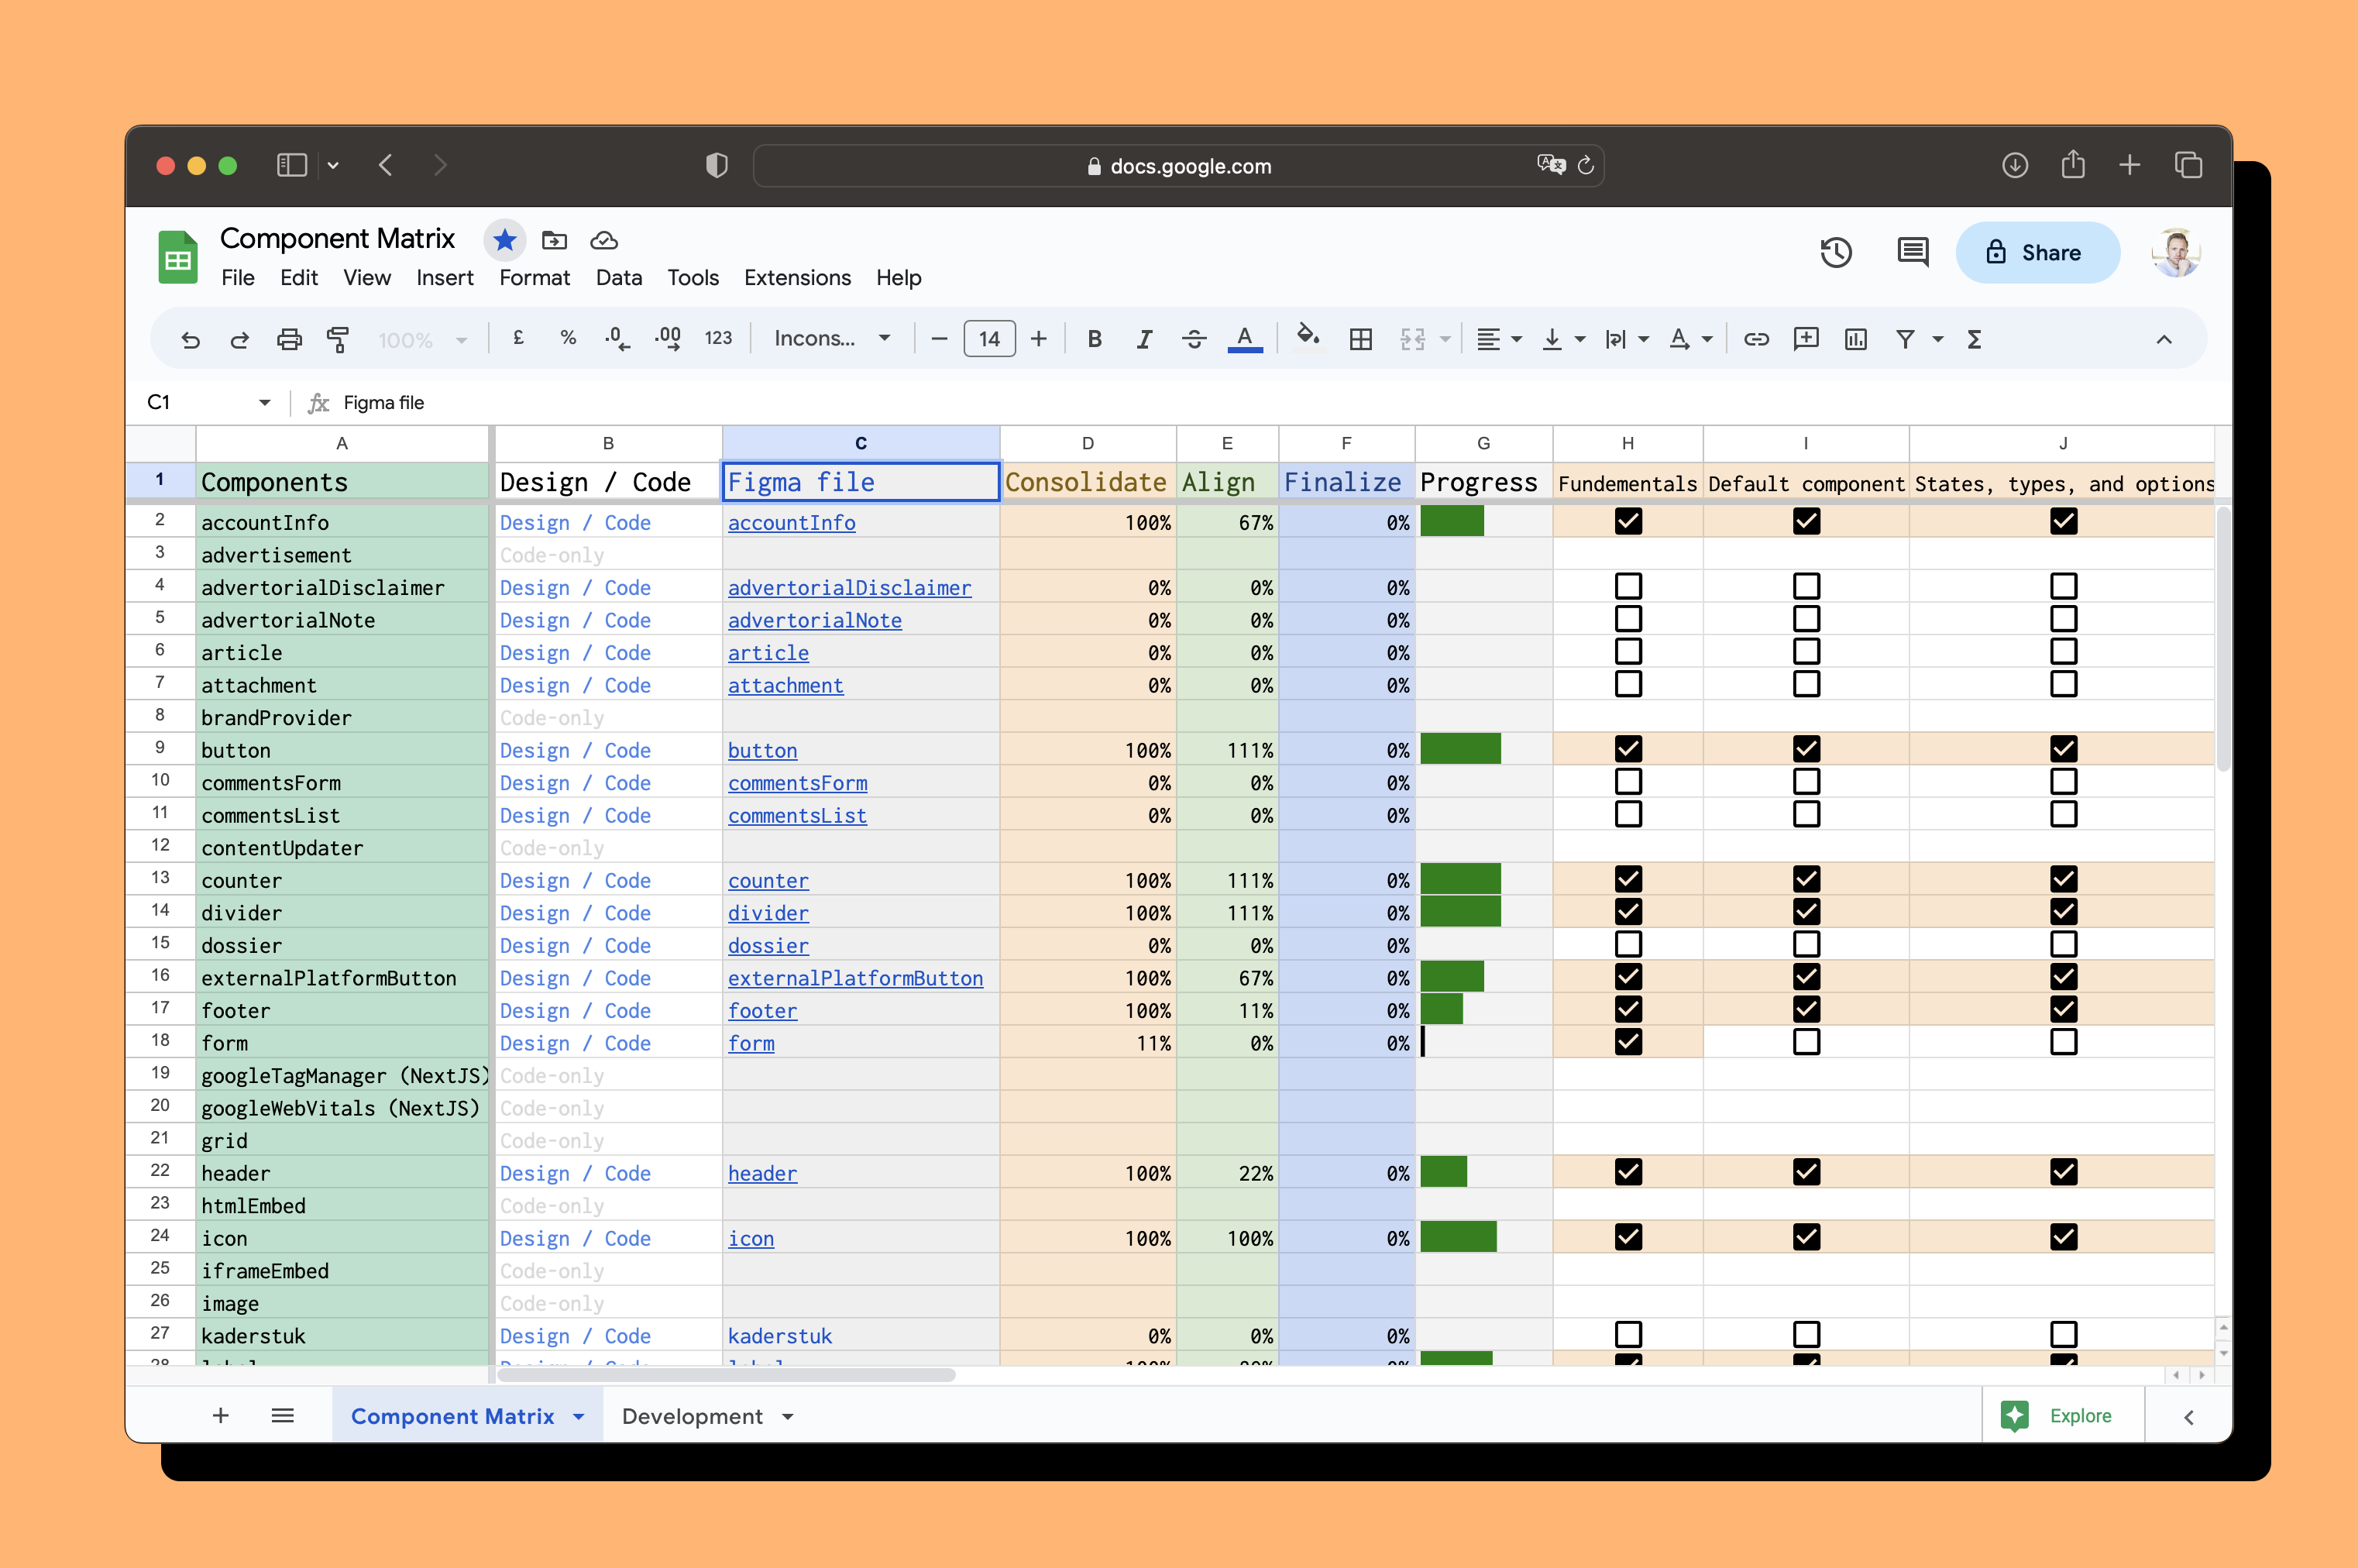
Task: Click the paint format icon
Action: coord(338,339)
